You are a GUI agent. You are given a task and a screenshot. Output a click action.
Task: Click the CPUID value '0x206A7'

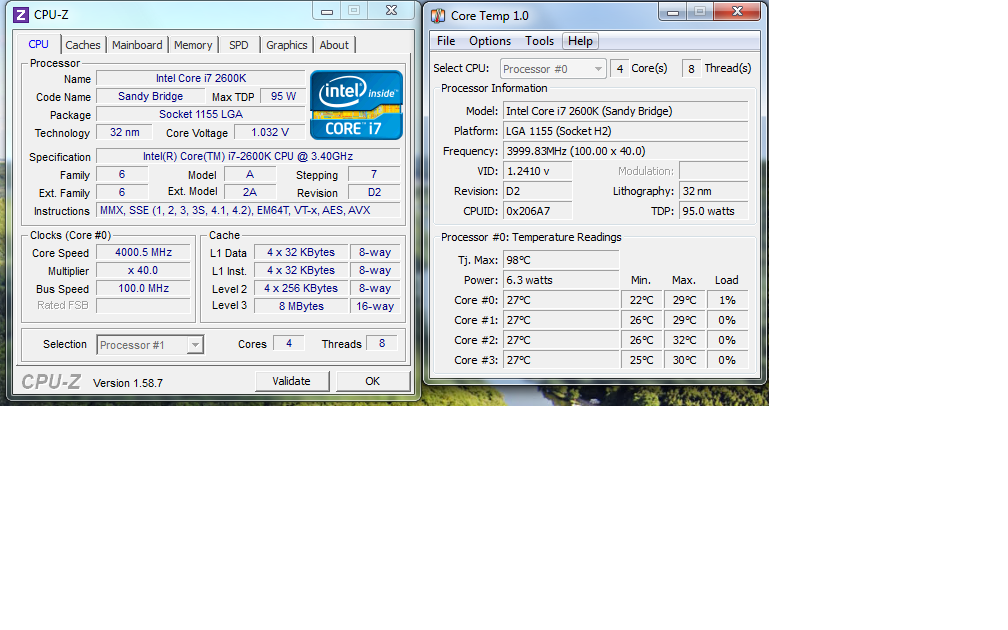click(x=537, y=211)
